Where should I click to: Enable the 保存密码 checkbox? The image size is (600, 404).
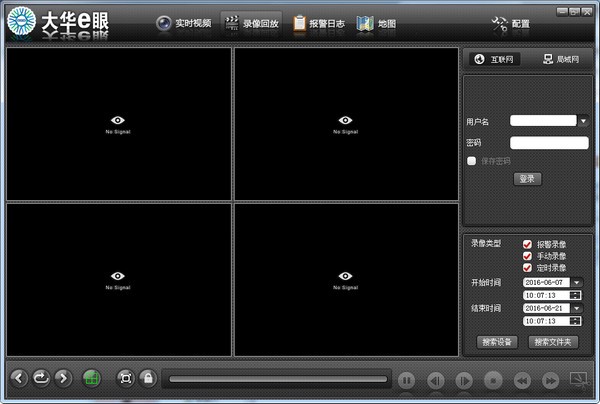click(x=471, y=161)
